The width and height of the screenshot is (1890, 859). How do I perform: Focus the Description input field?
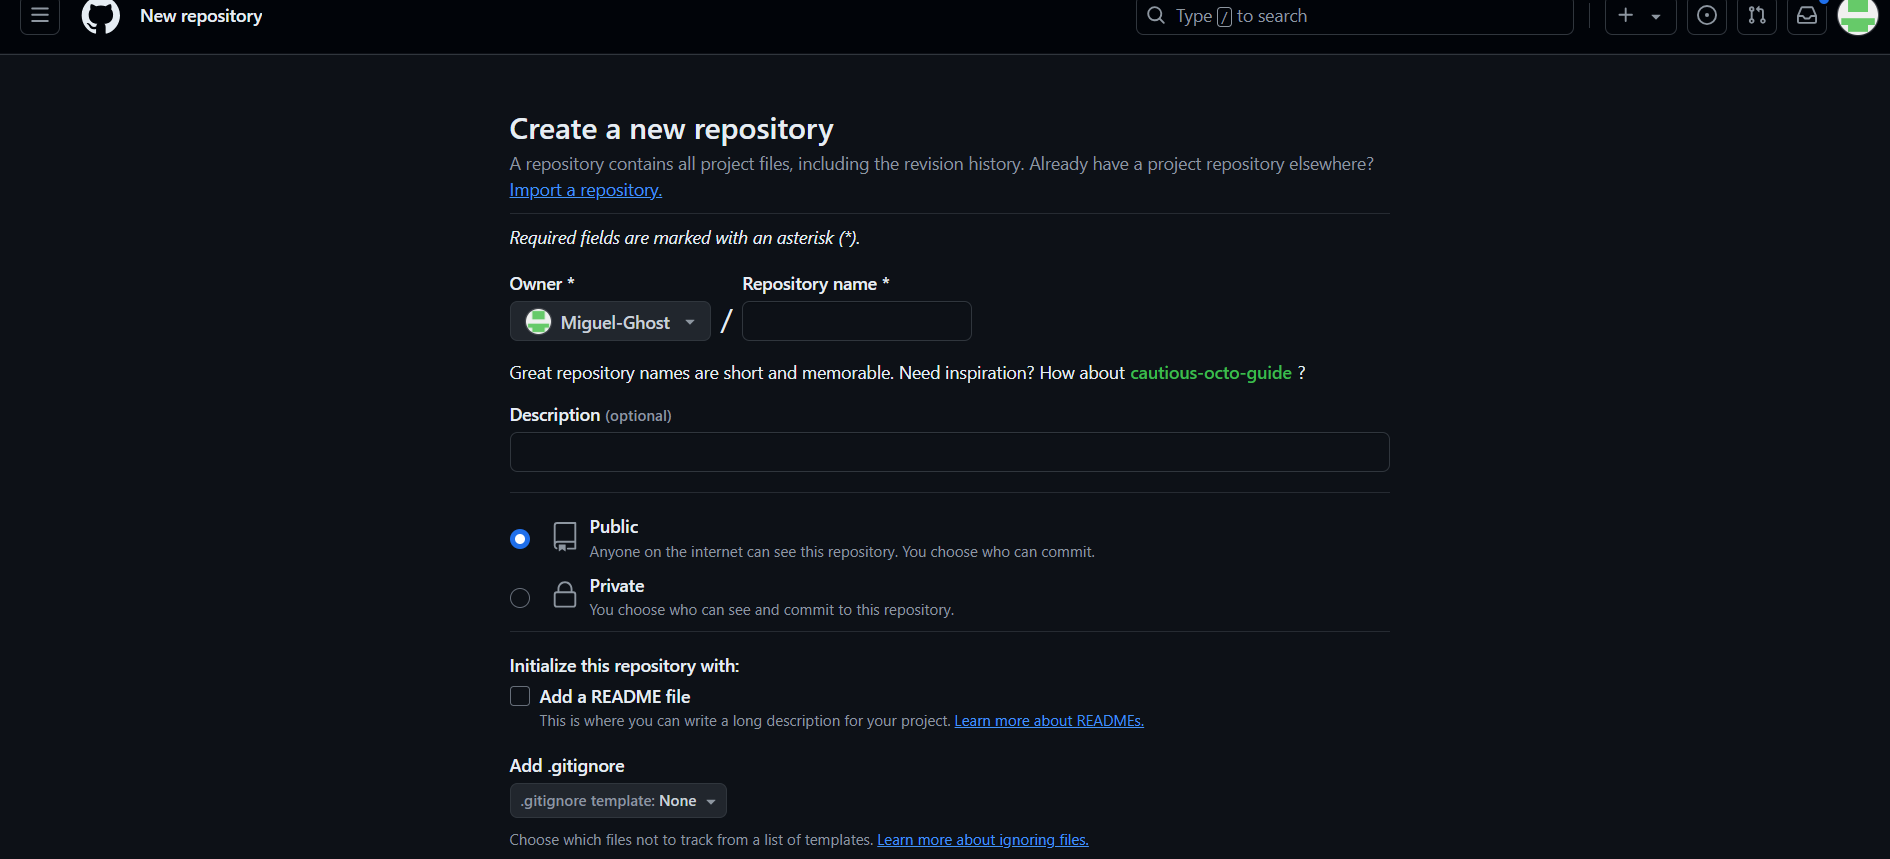[x=950, y=452]
